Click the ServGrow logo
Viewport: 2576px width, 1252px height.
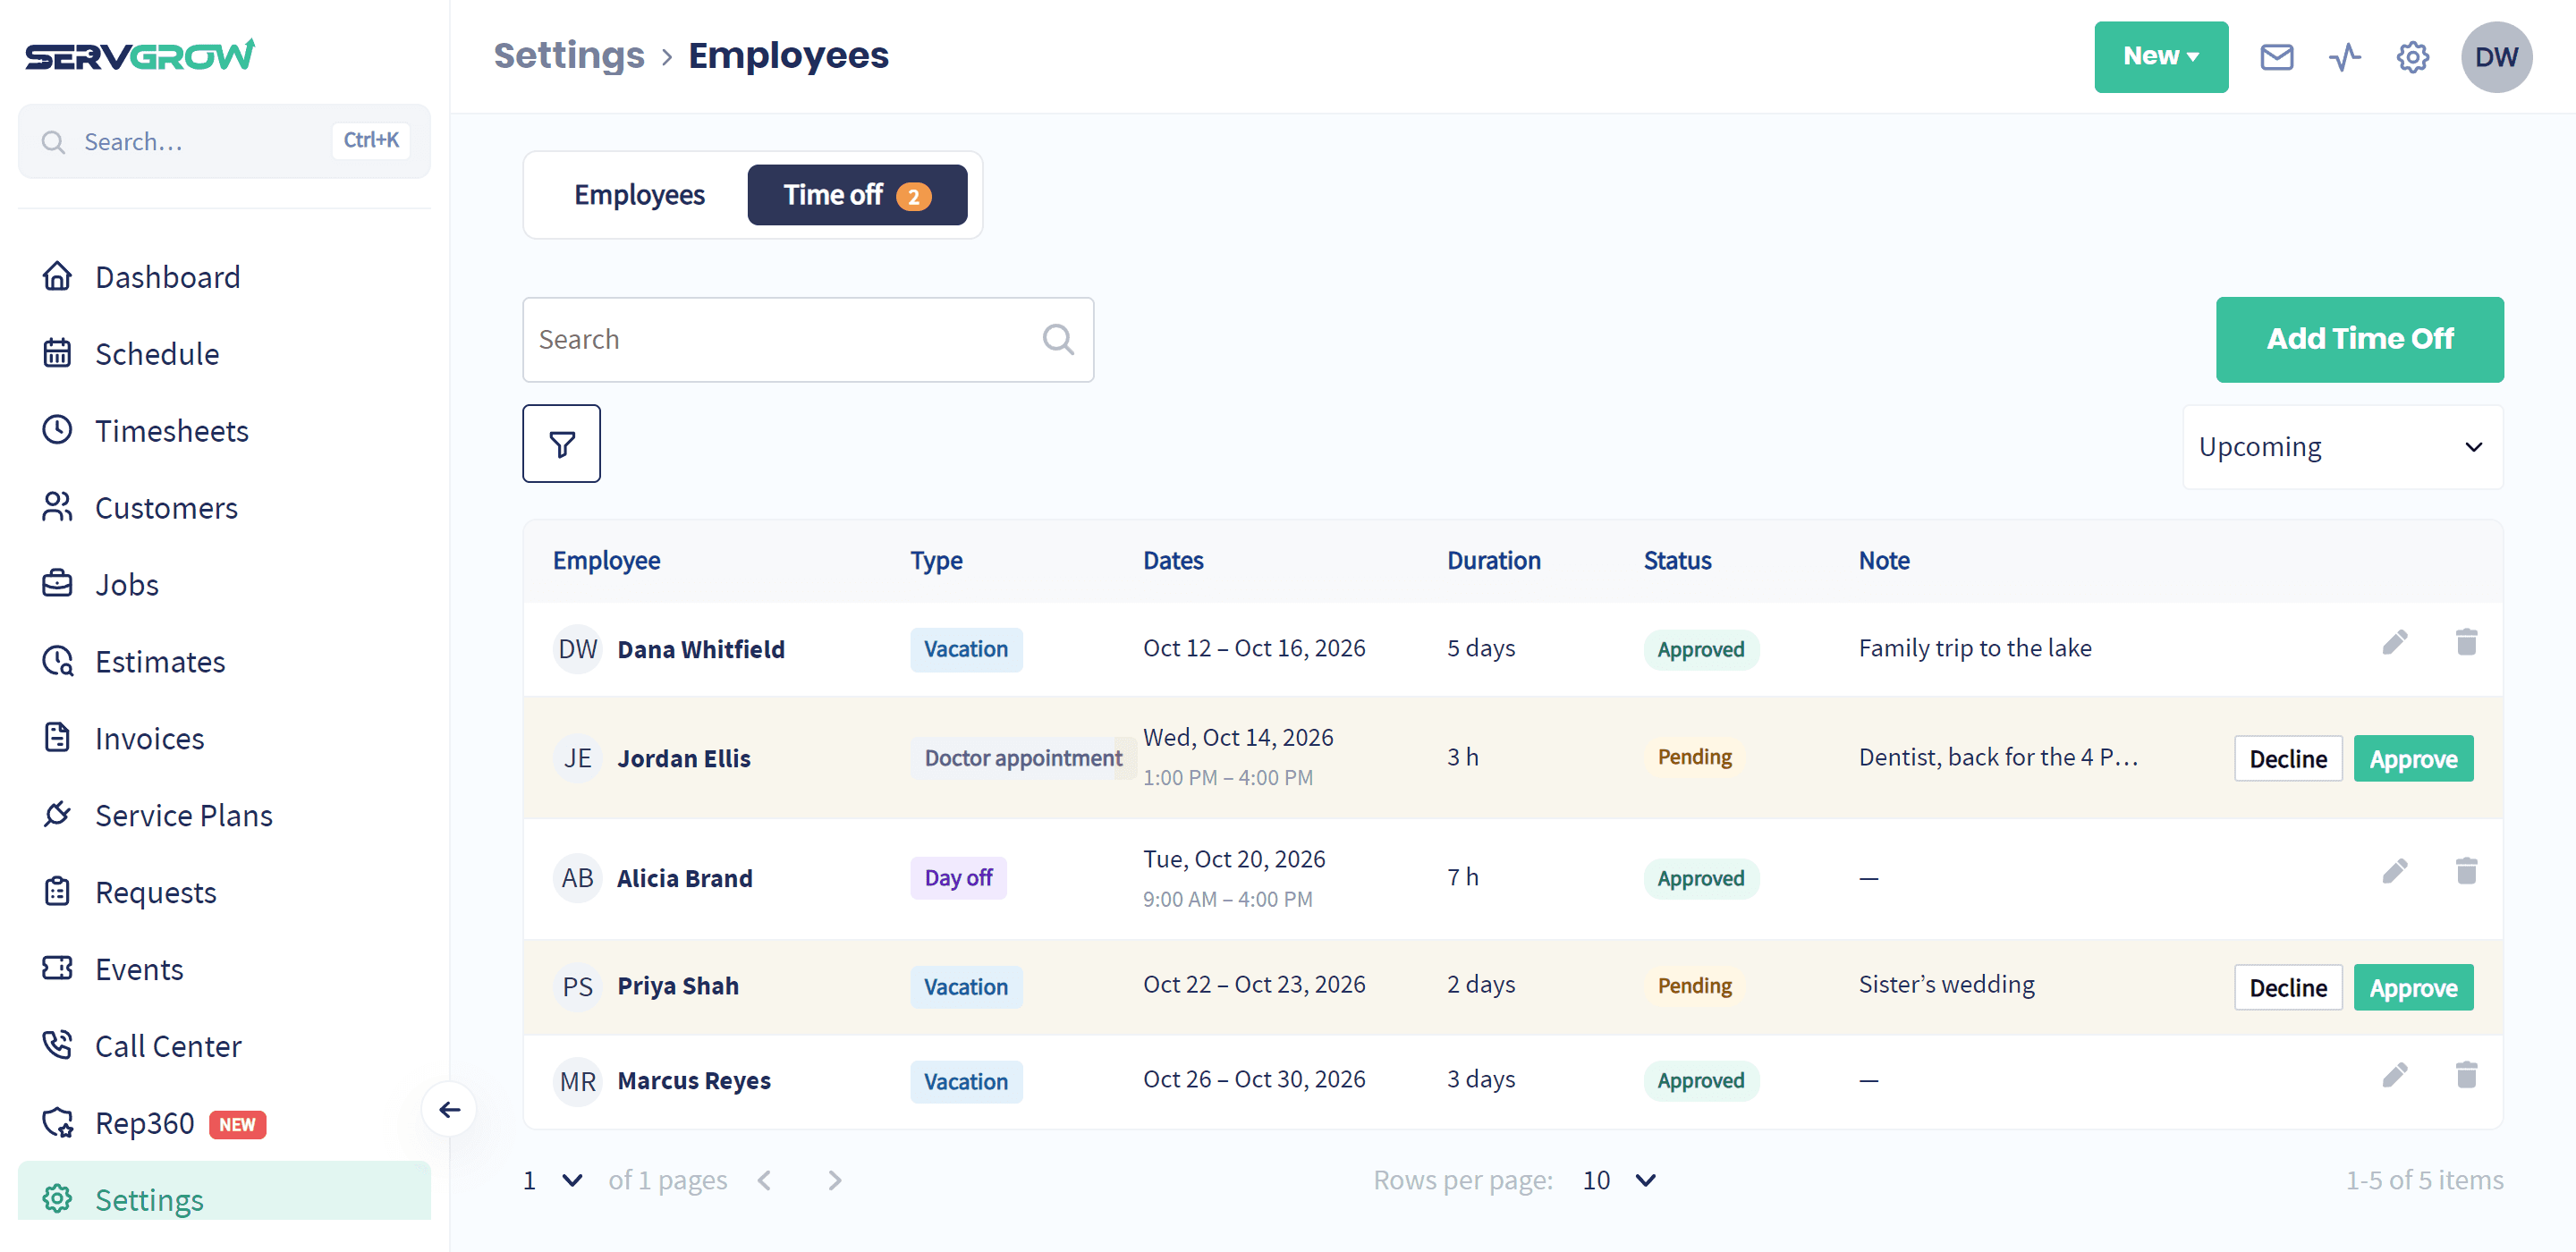click(x=140, y=55)
